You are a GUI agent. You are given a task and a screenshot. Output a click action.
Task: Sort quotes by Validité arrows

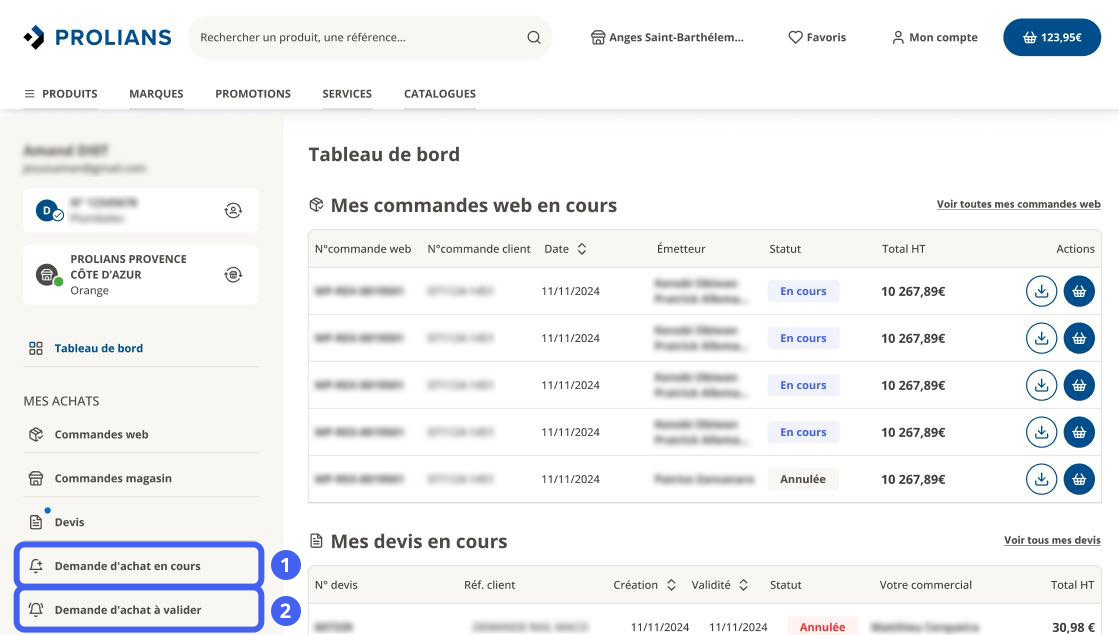click(743, 585)
